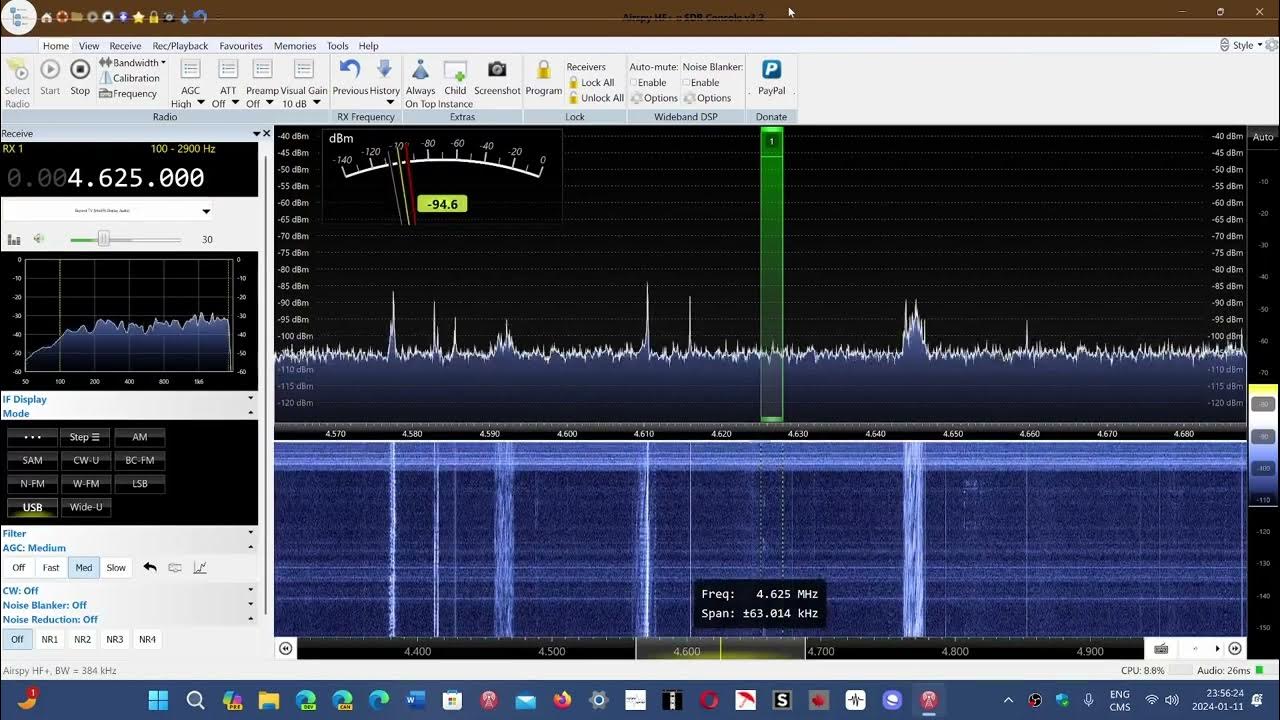This screenshot has width=1280, height=720.
Task: Set AGC to Off
Action: pos(18,567)
